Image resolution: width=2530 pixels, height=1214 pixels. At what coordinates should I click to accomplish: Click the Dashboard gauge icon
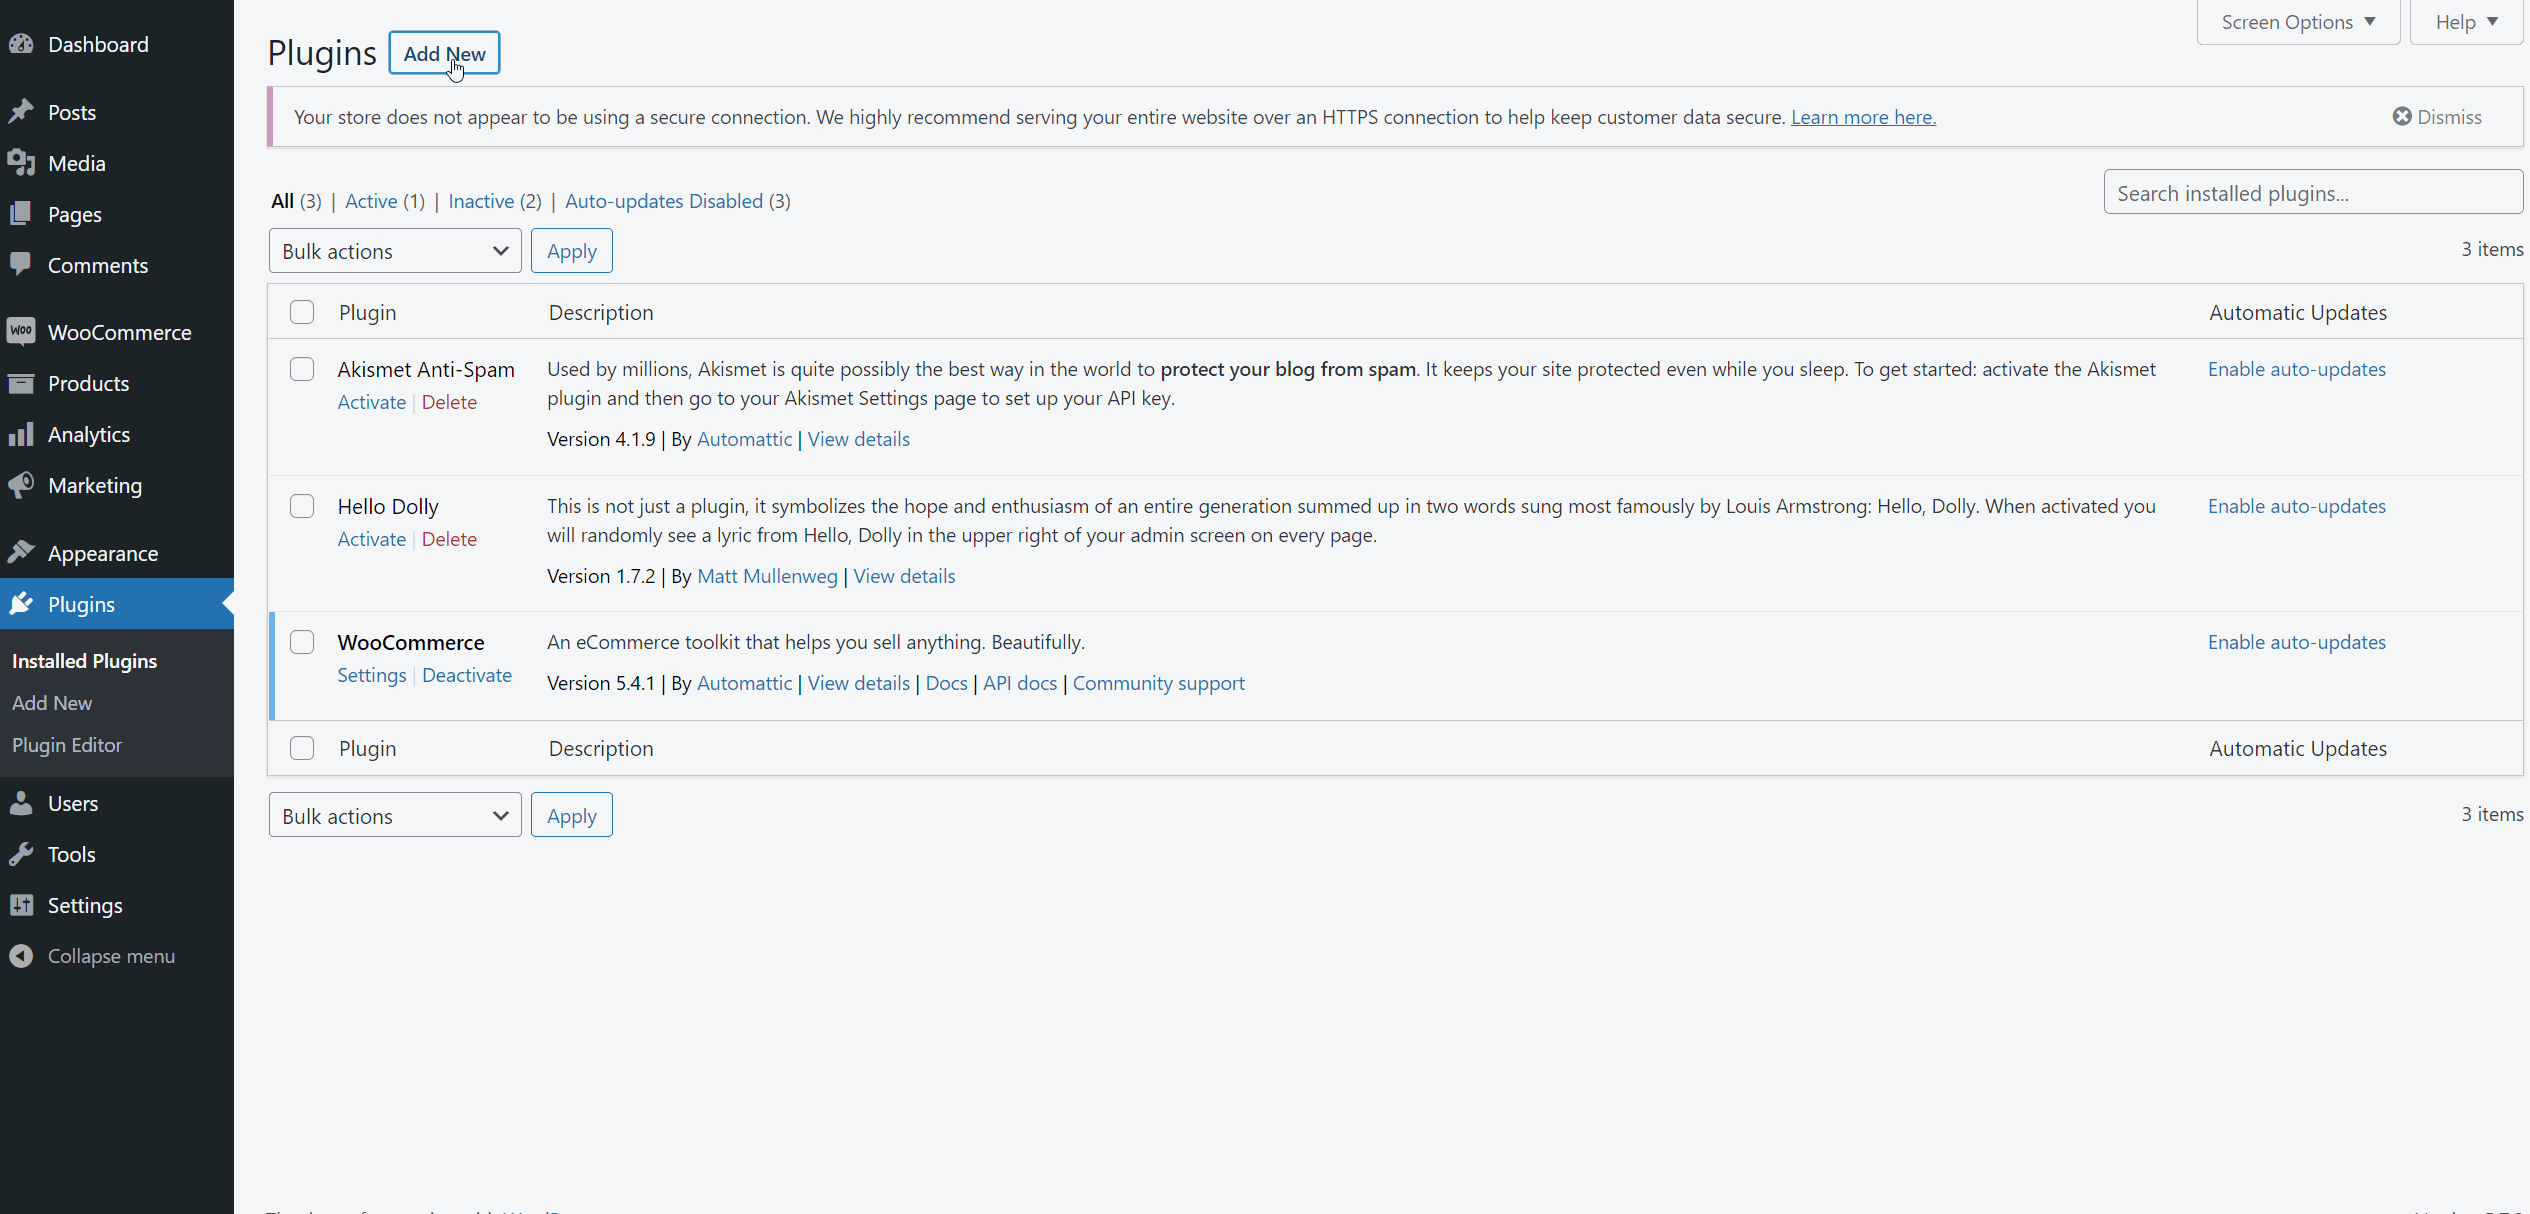coord(21,44)
